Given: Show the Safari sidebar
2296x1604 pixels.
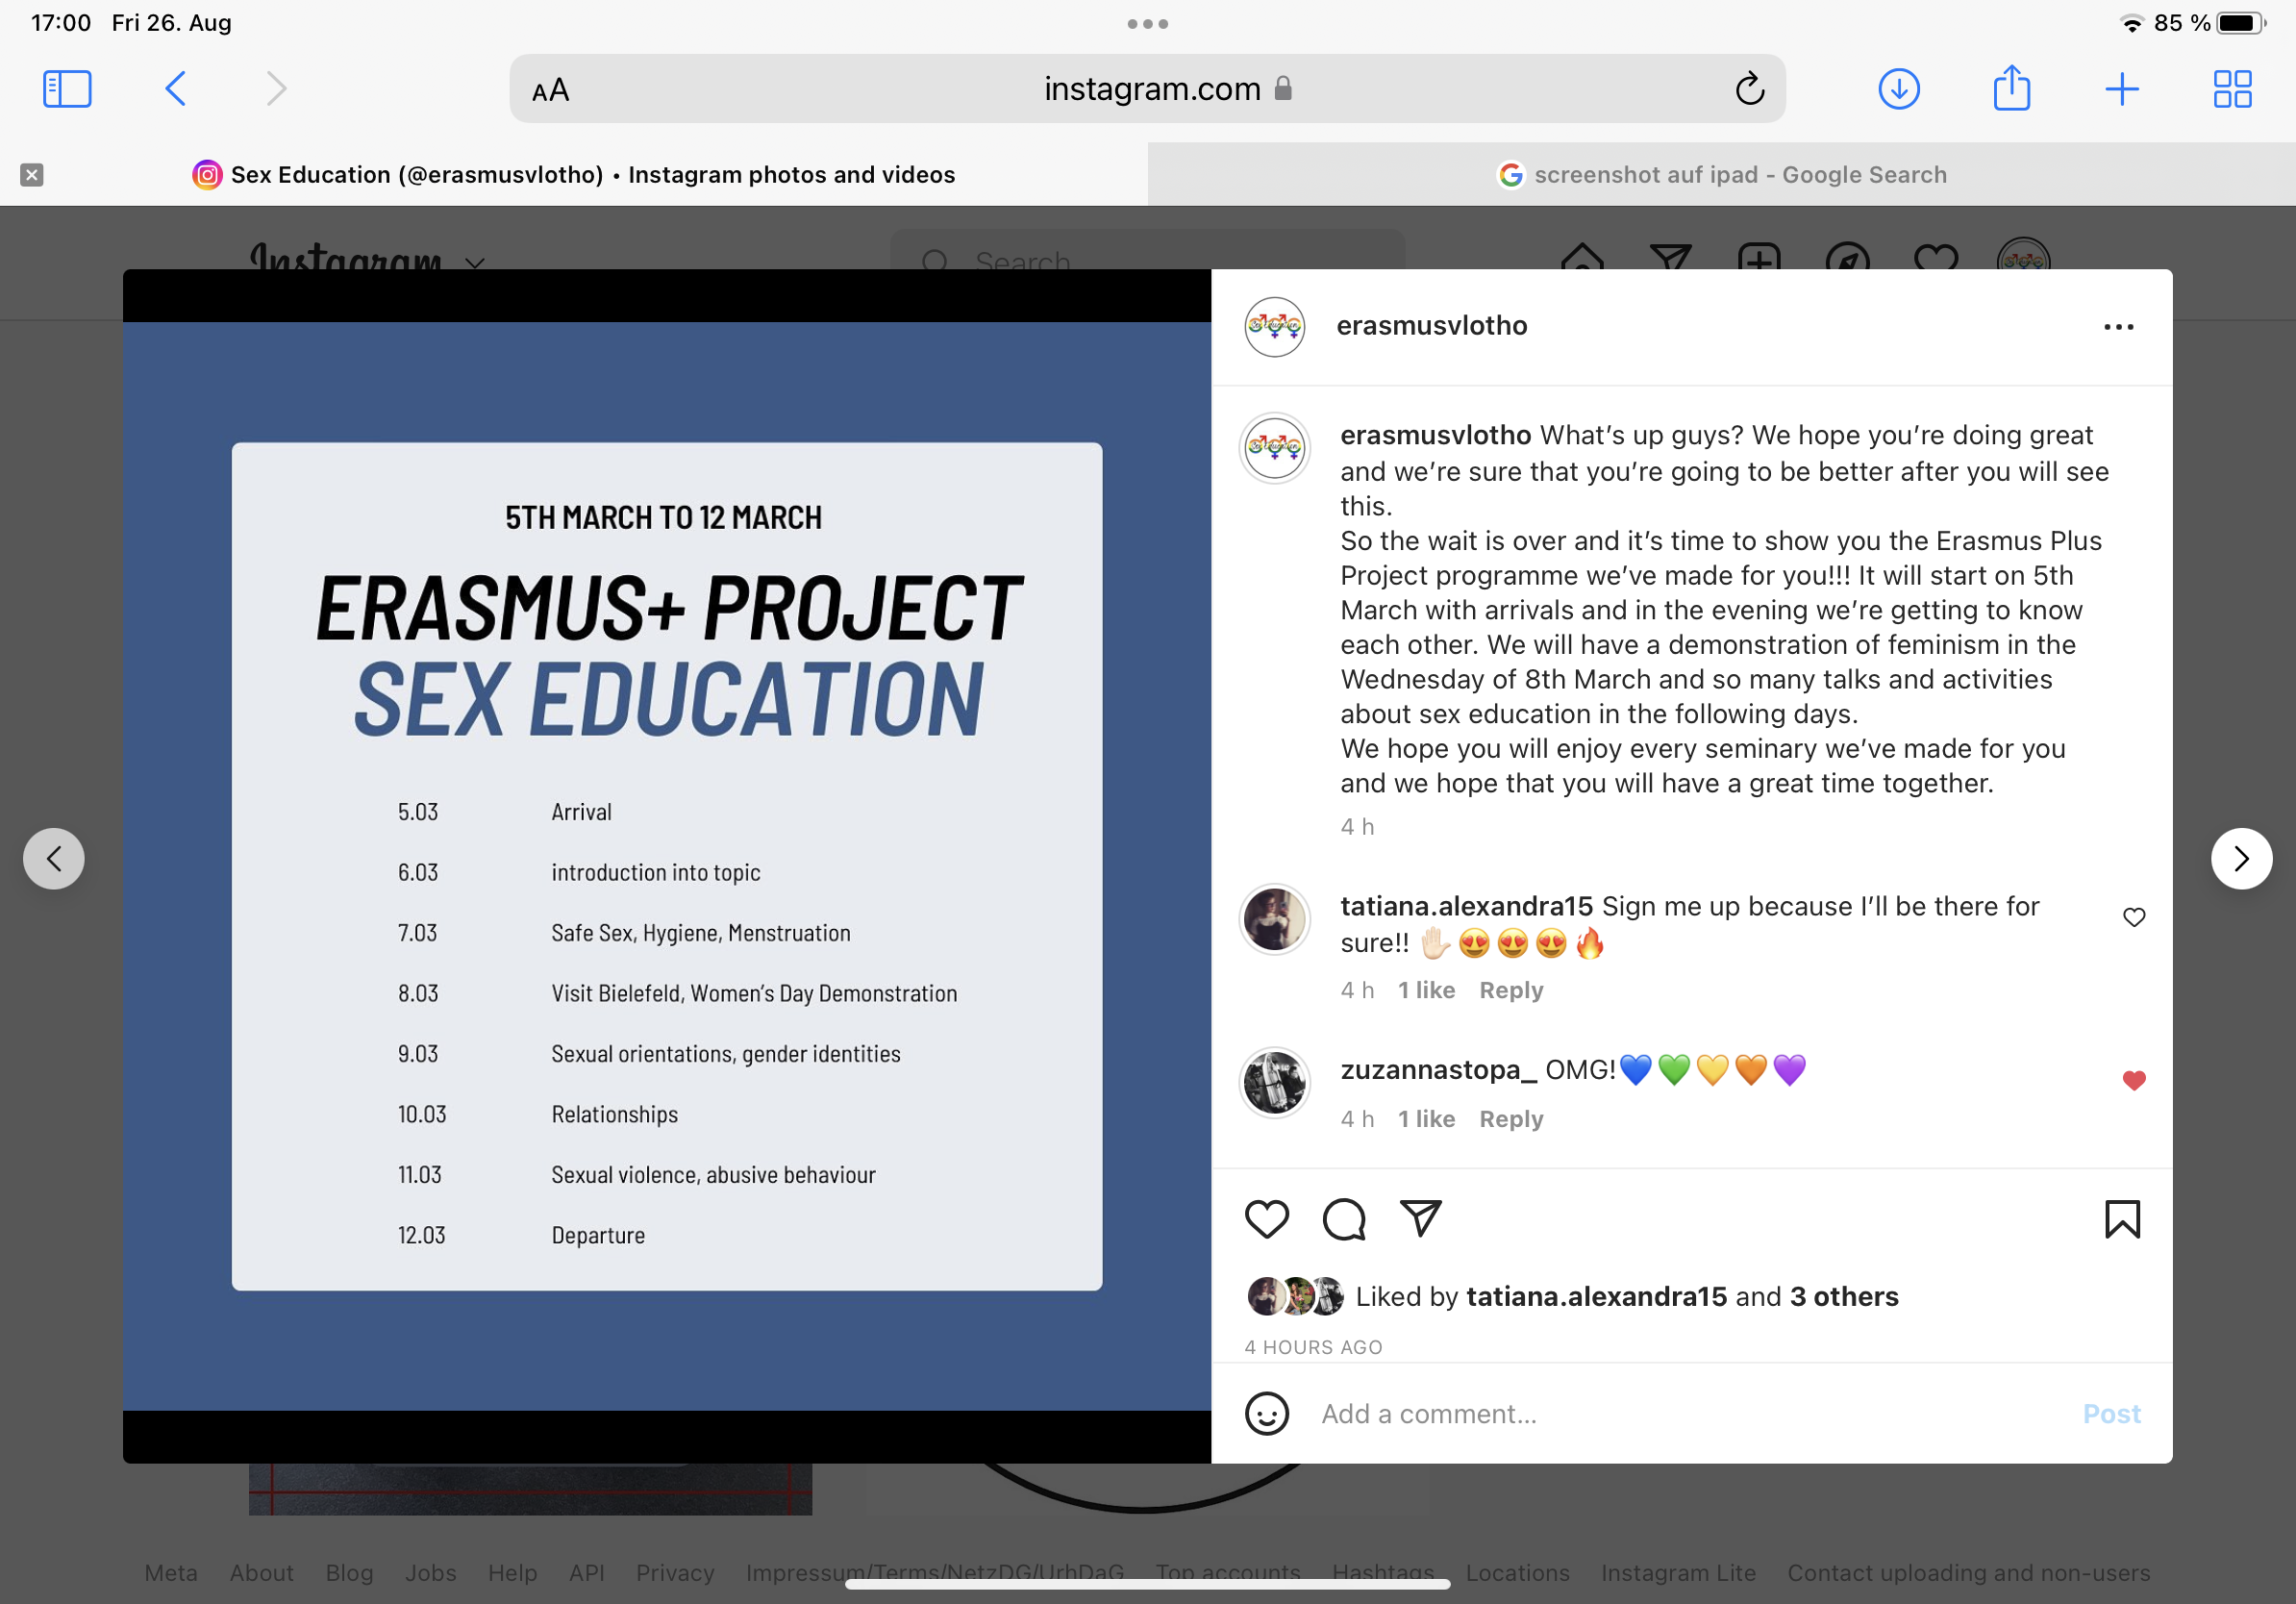Looking at the screenshot, I should pos(67,89).
